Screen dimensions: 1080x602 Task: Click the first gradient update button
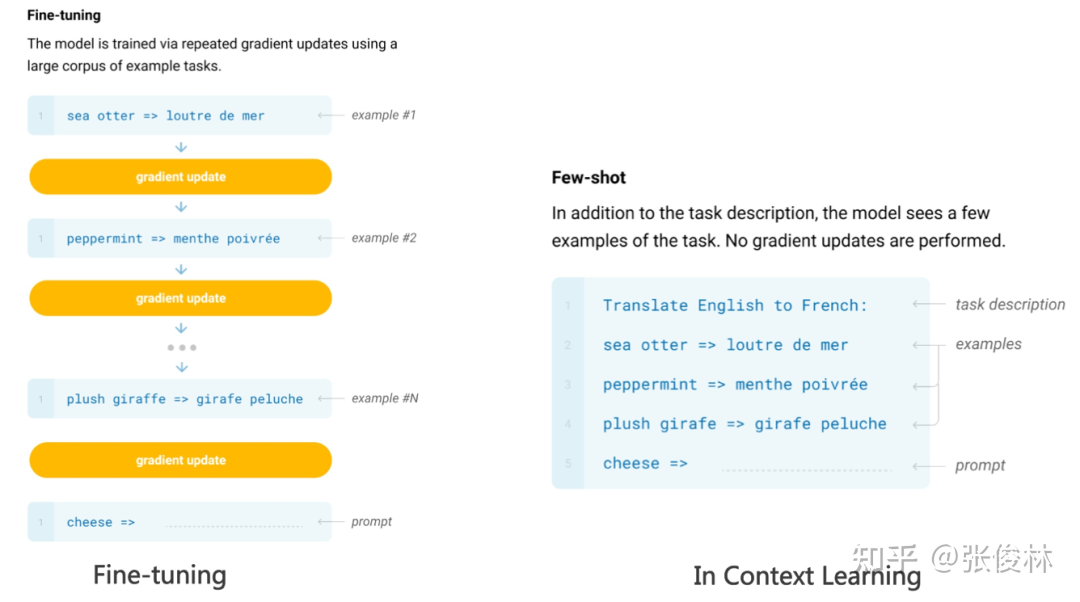[x=180, y=177]
